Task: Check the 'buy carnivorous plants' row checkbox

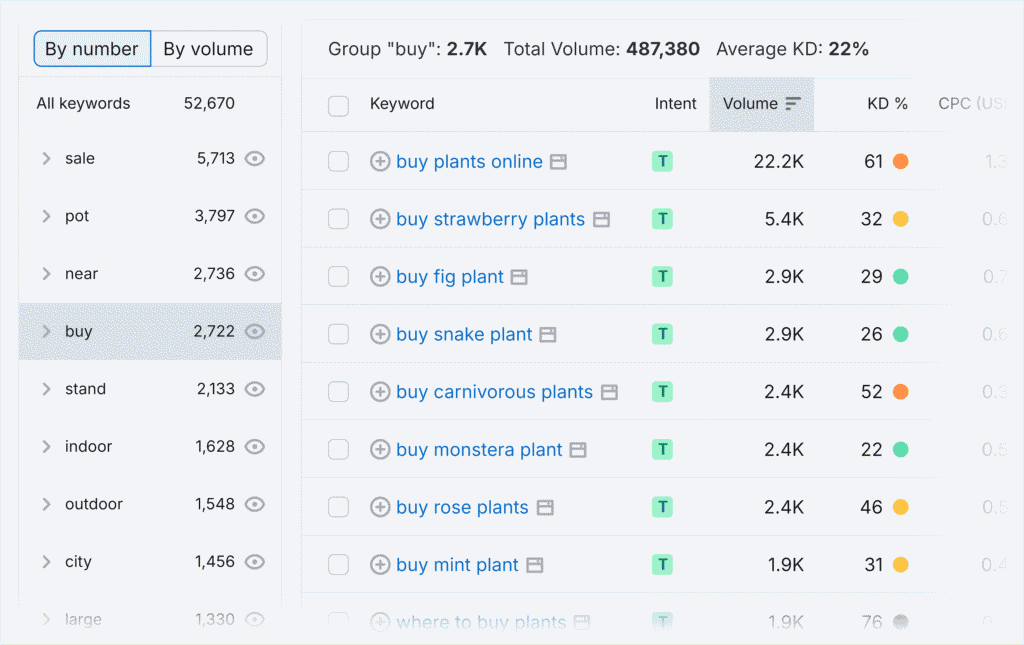Action: click(338, 392)
